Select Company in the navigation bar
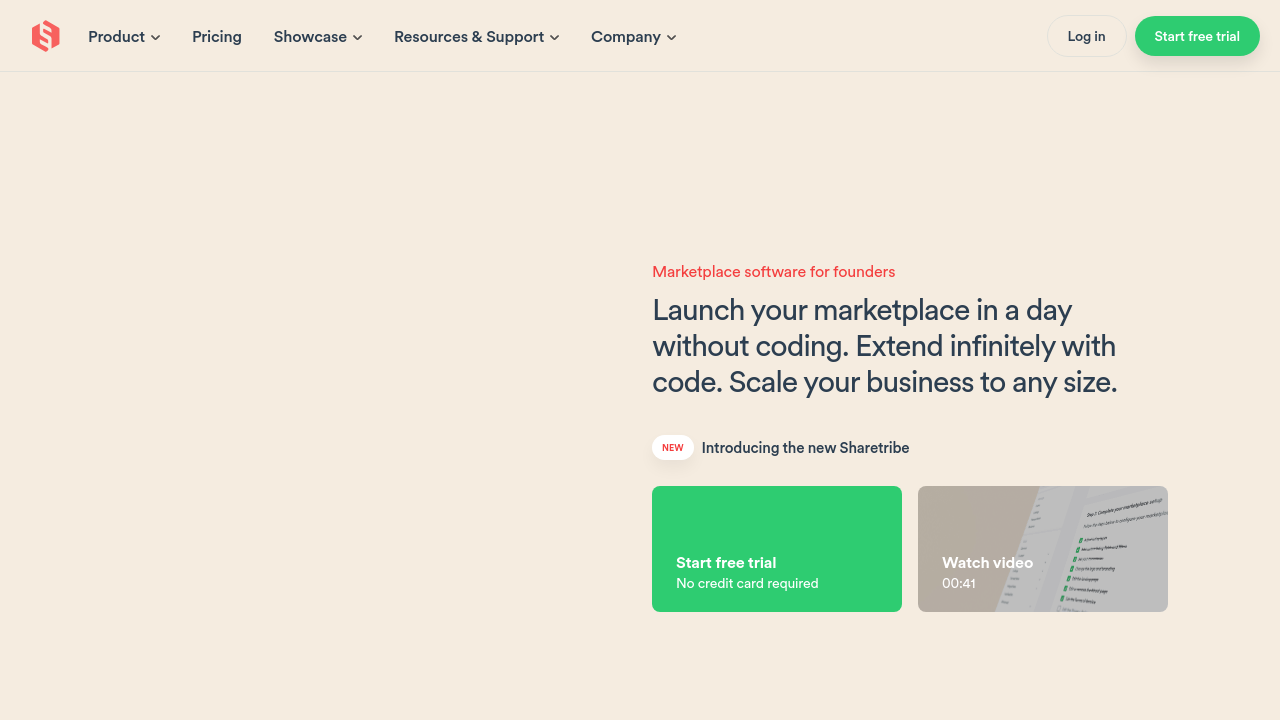The image size is (1280, 720). coord(625,37)
